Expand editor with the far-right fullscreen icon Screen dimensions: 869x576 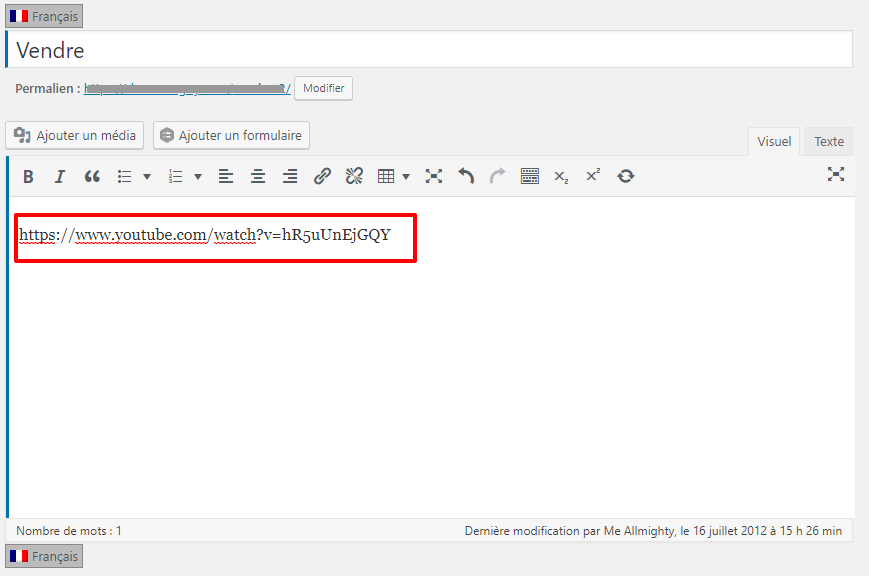point(836,175)
